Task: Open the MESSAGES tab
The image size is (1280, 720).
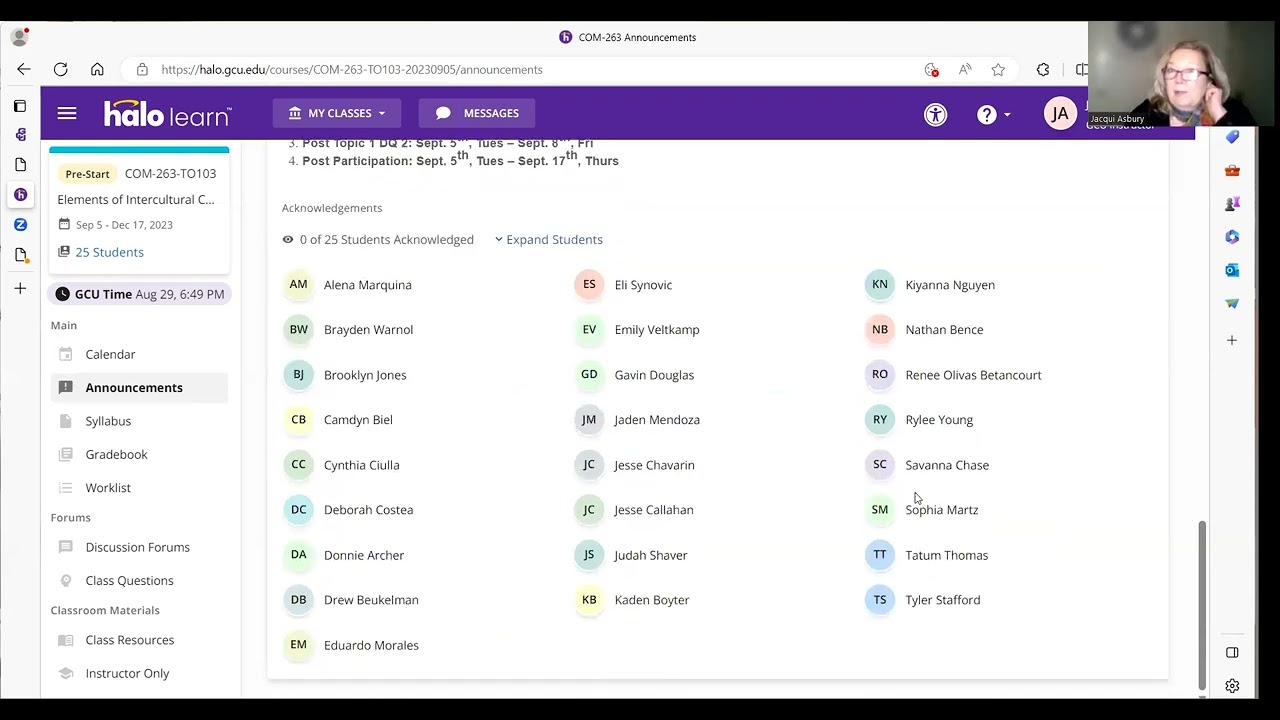Action: (477, 113)
